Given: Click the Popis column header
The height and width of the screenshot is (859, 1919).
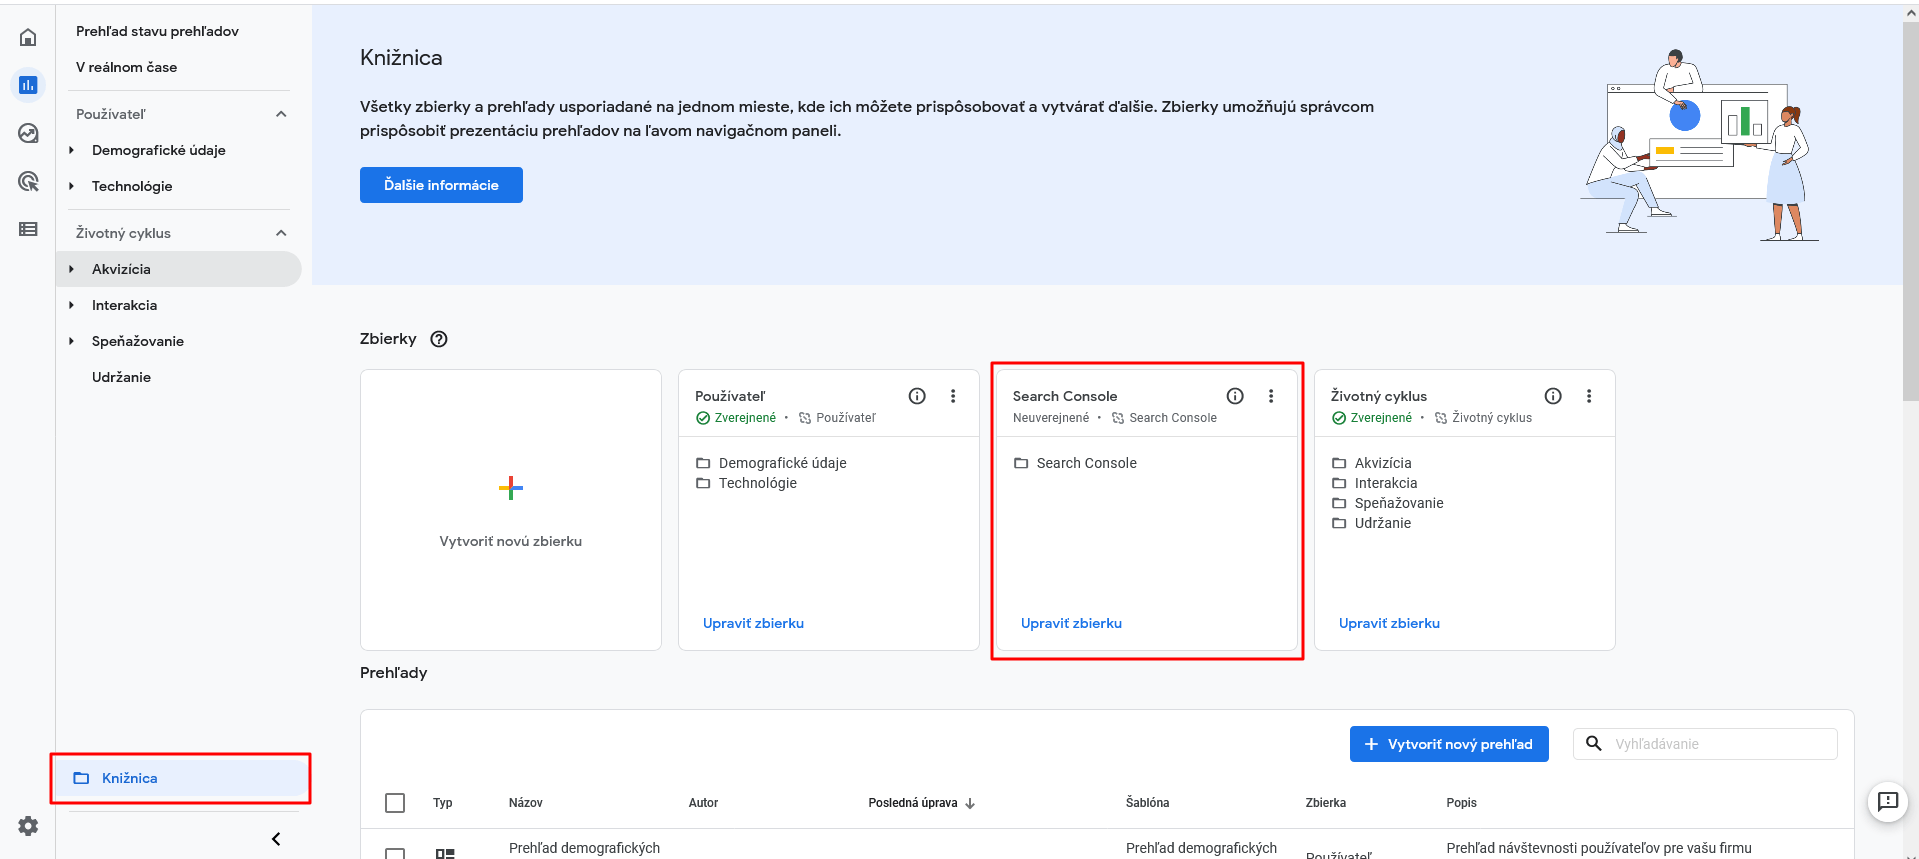Looking at the screenshot, I should [1461, 803].
